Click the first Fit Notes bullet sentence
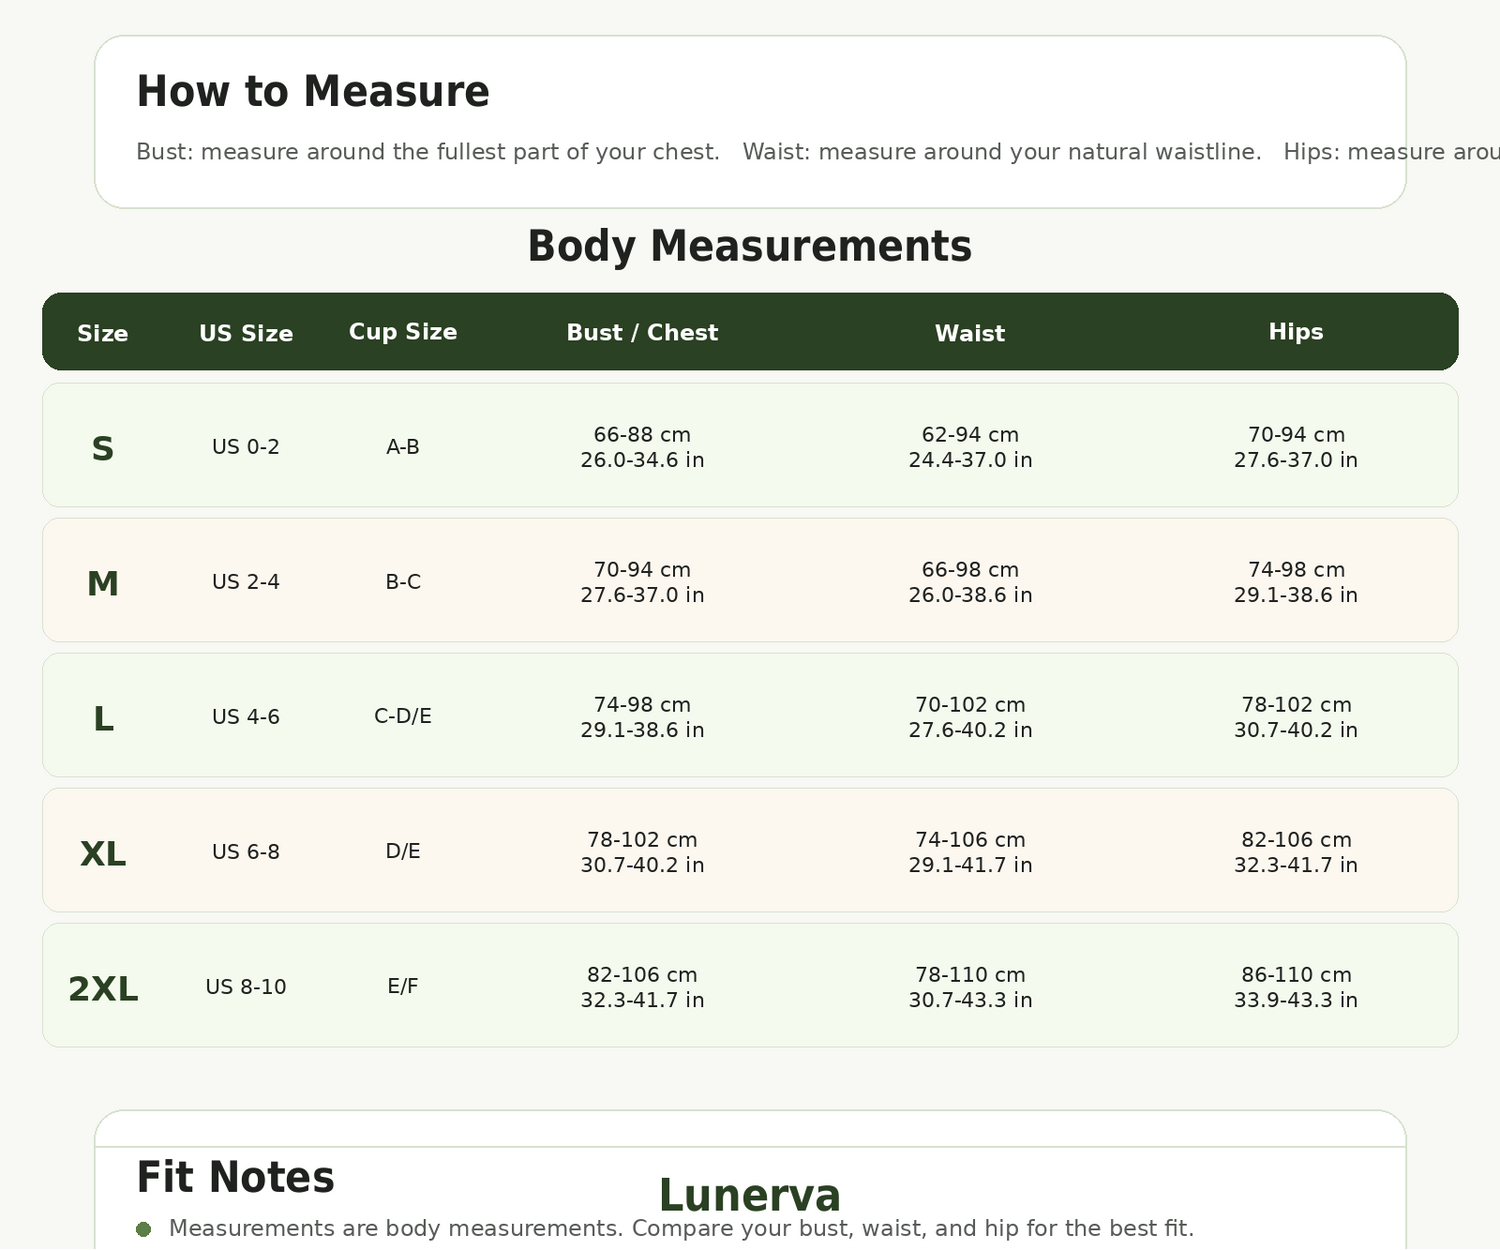Image resolution: width=1500 pixels, height=1250 pixels. [681, 1229]
